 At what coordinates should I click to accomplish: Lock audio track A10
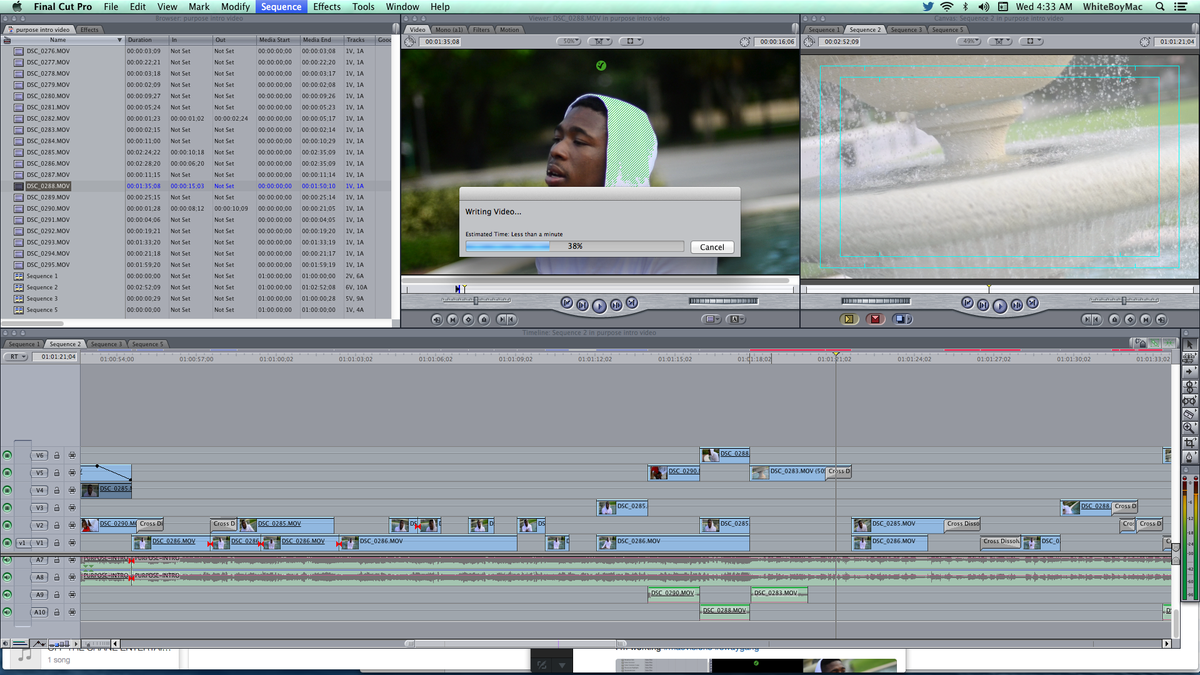pos(57,612)
